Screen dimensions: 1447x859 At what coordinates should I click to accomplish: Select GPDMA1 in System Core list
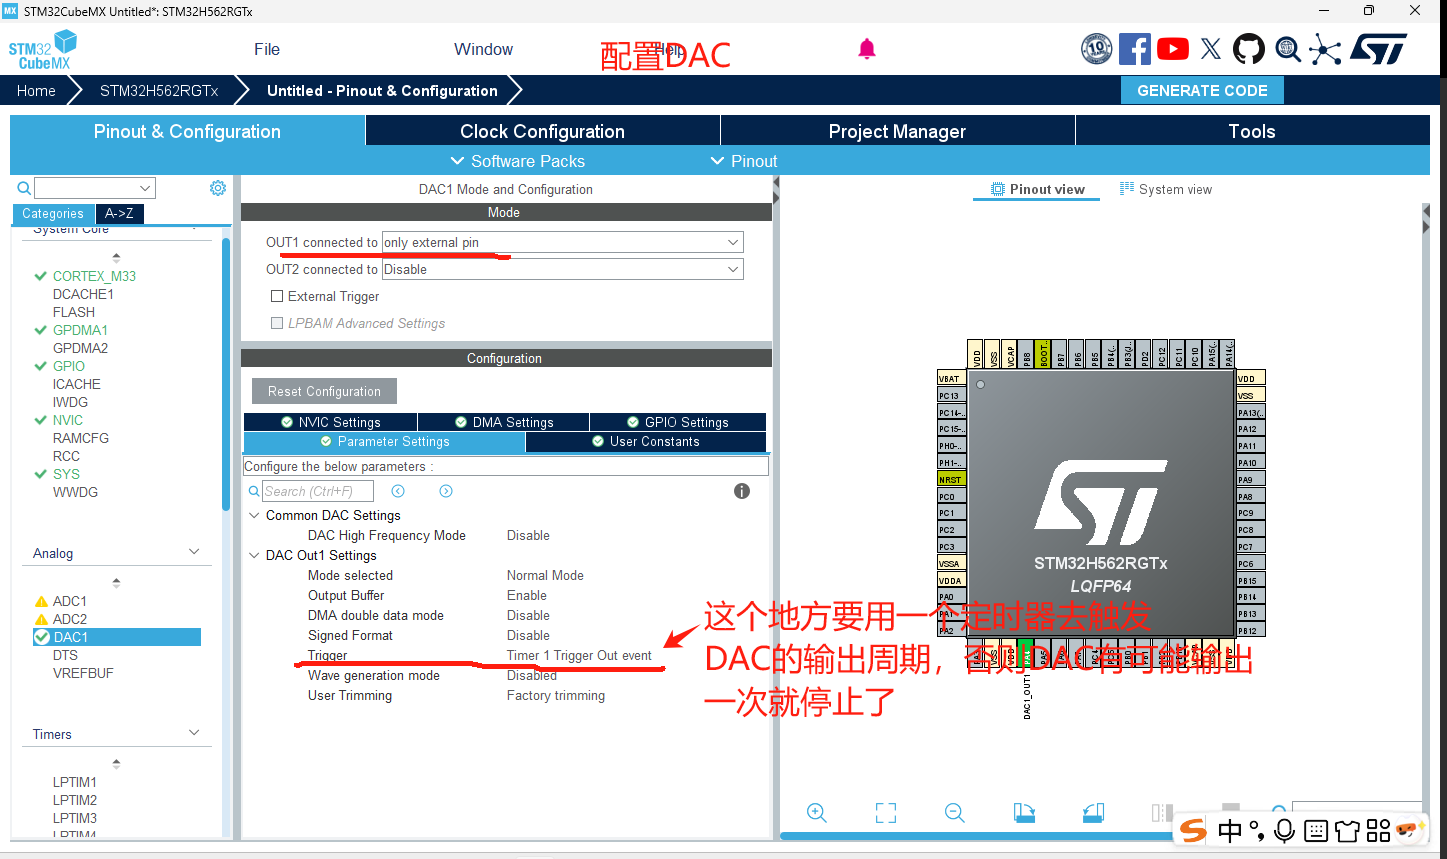pos(80,330)
